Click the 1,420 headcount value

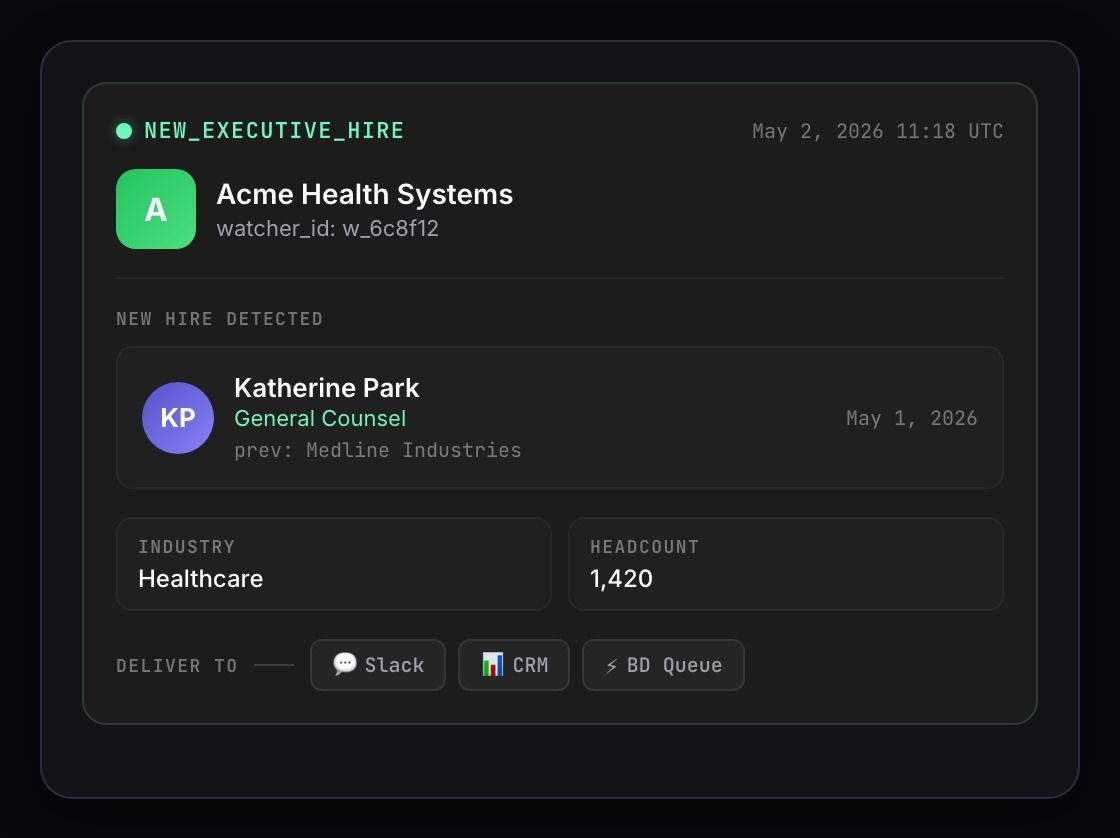[621, 579]
